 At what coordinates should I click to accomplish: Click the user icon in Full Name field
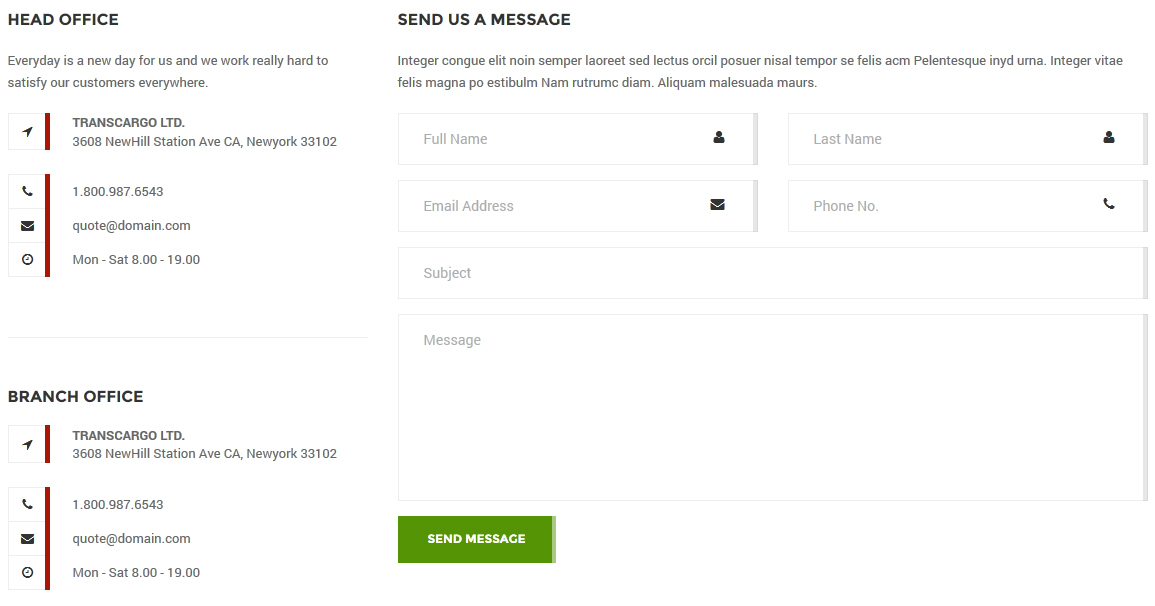(x=718, y=138)
